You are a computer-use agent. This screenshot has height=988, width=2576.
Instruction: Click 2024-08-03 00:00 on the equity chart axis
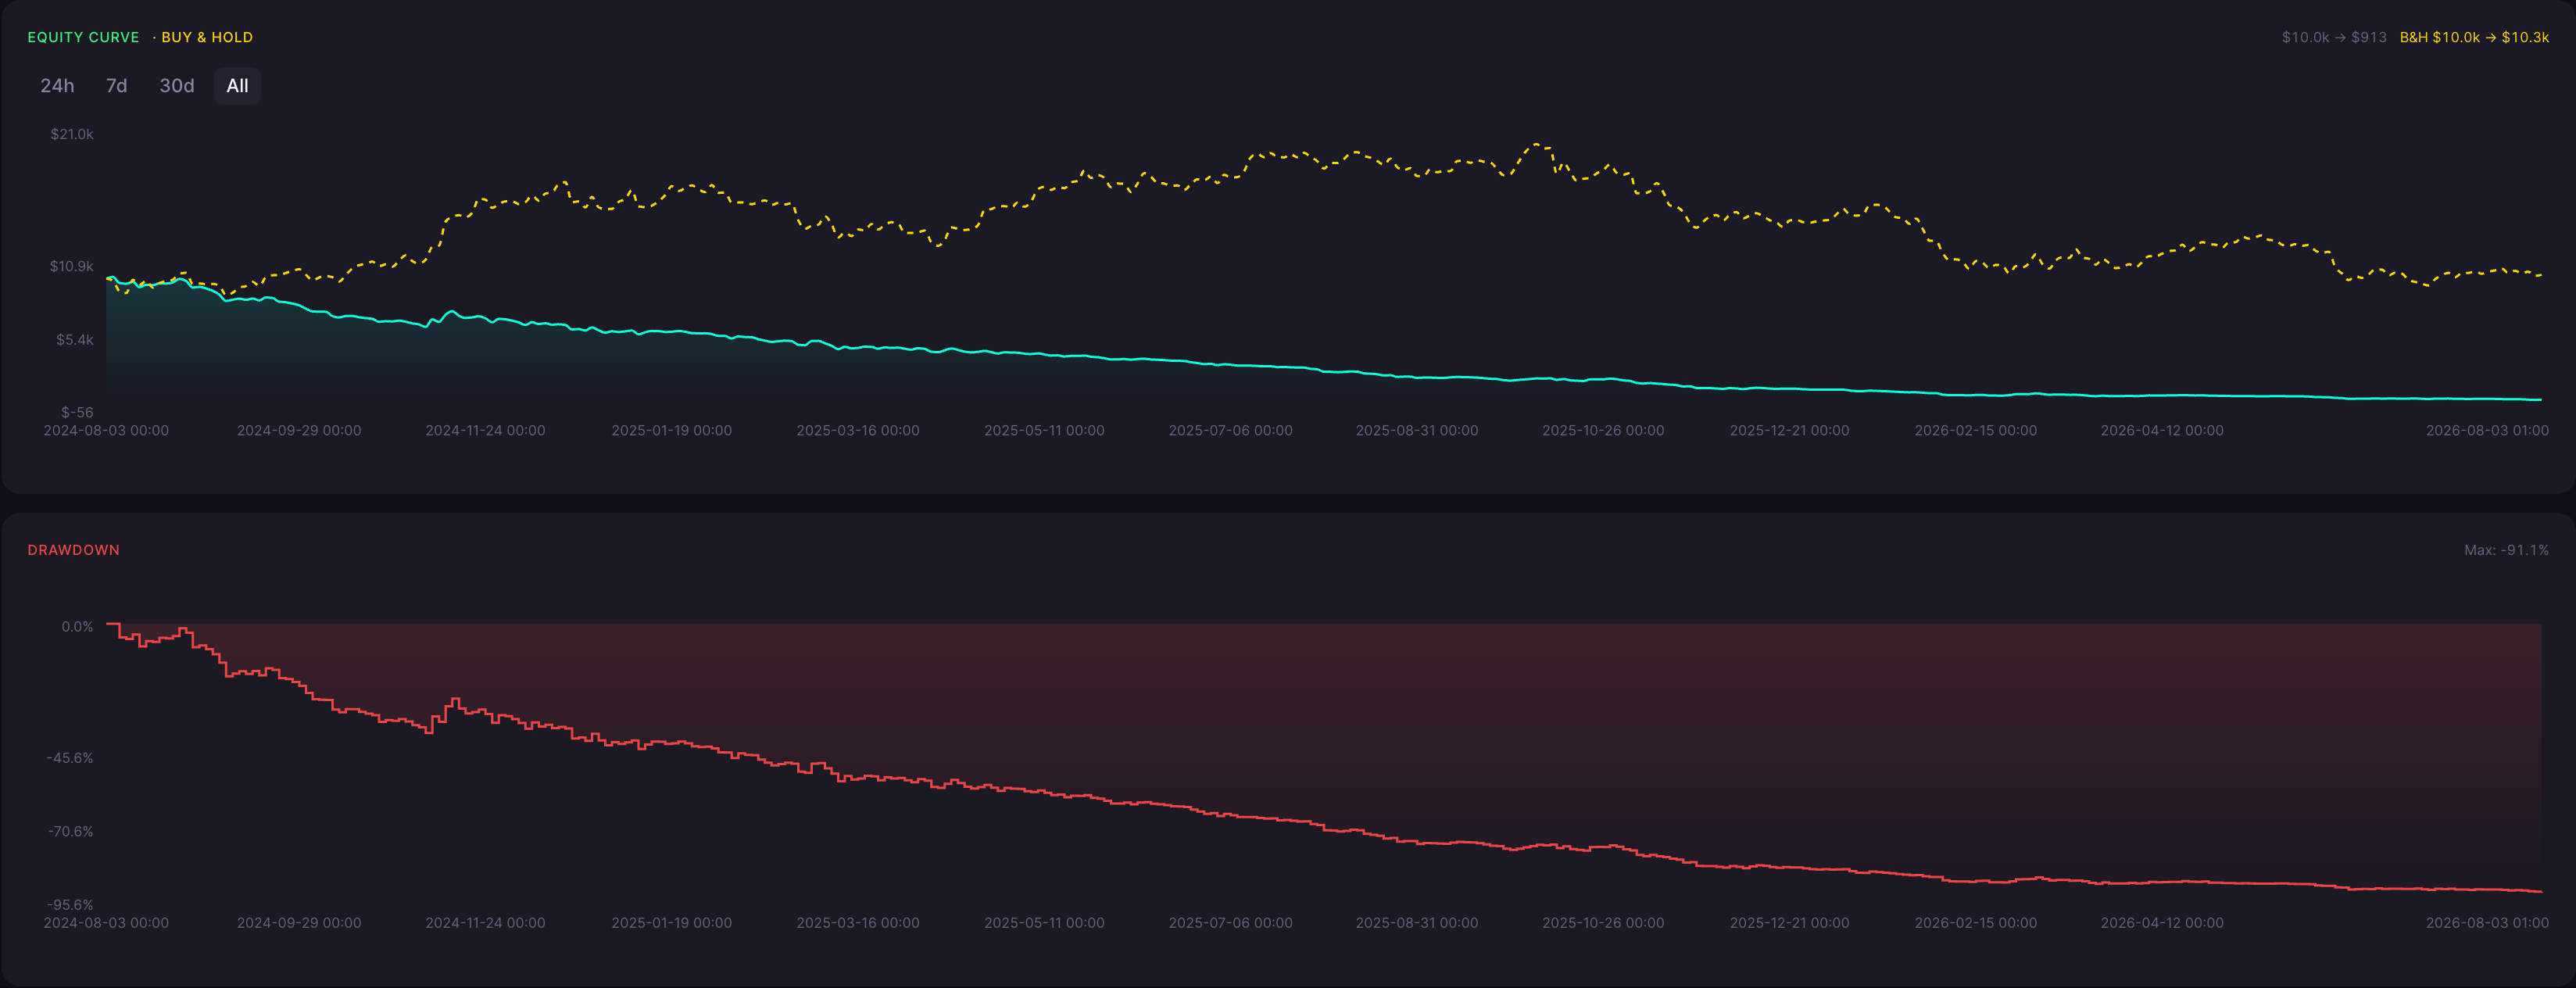106,431
